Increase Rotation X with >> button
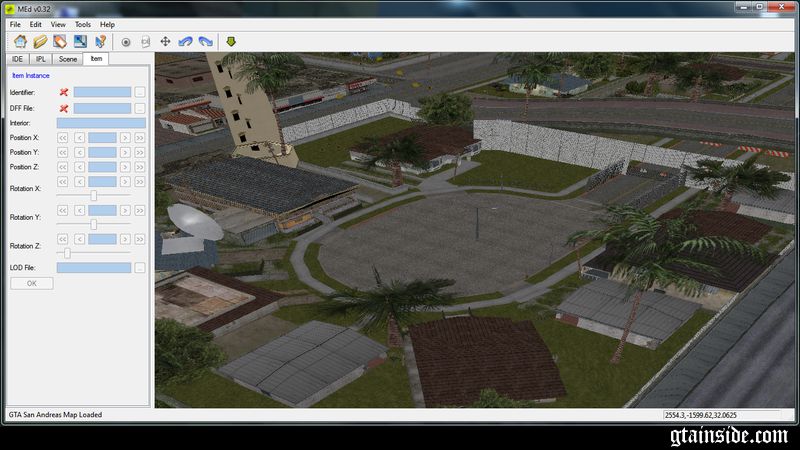Viewport: 800px width, 450px height. pos(140,182)
